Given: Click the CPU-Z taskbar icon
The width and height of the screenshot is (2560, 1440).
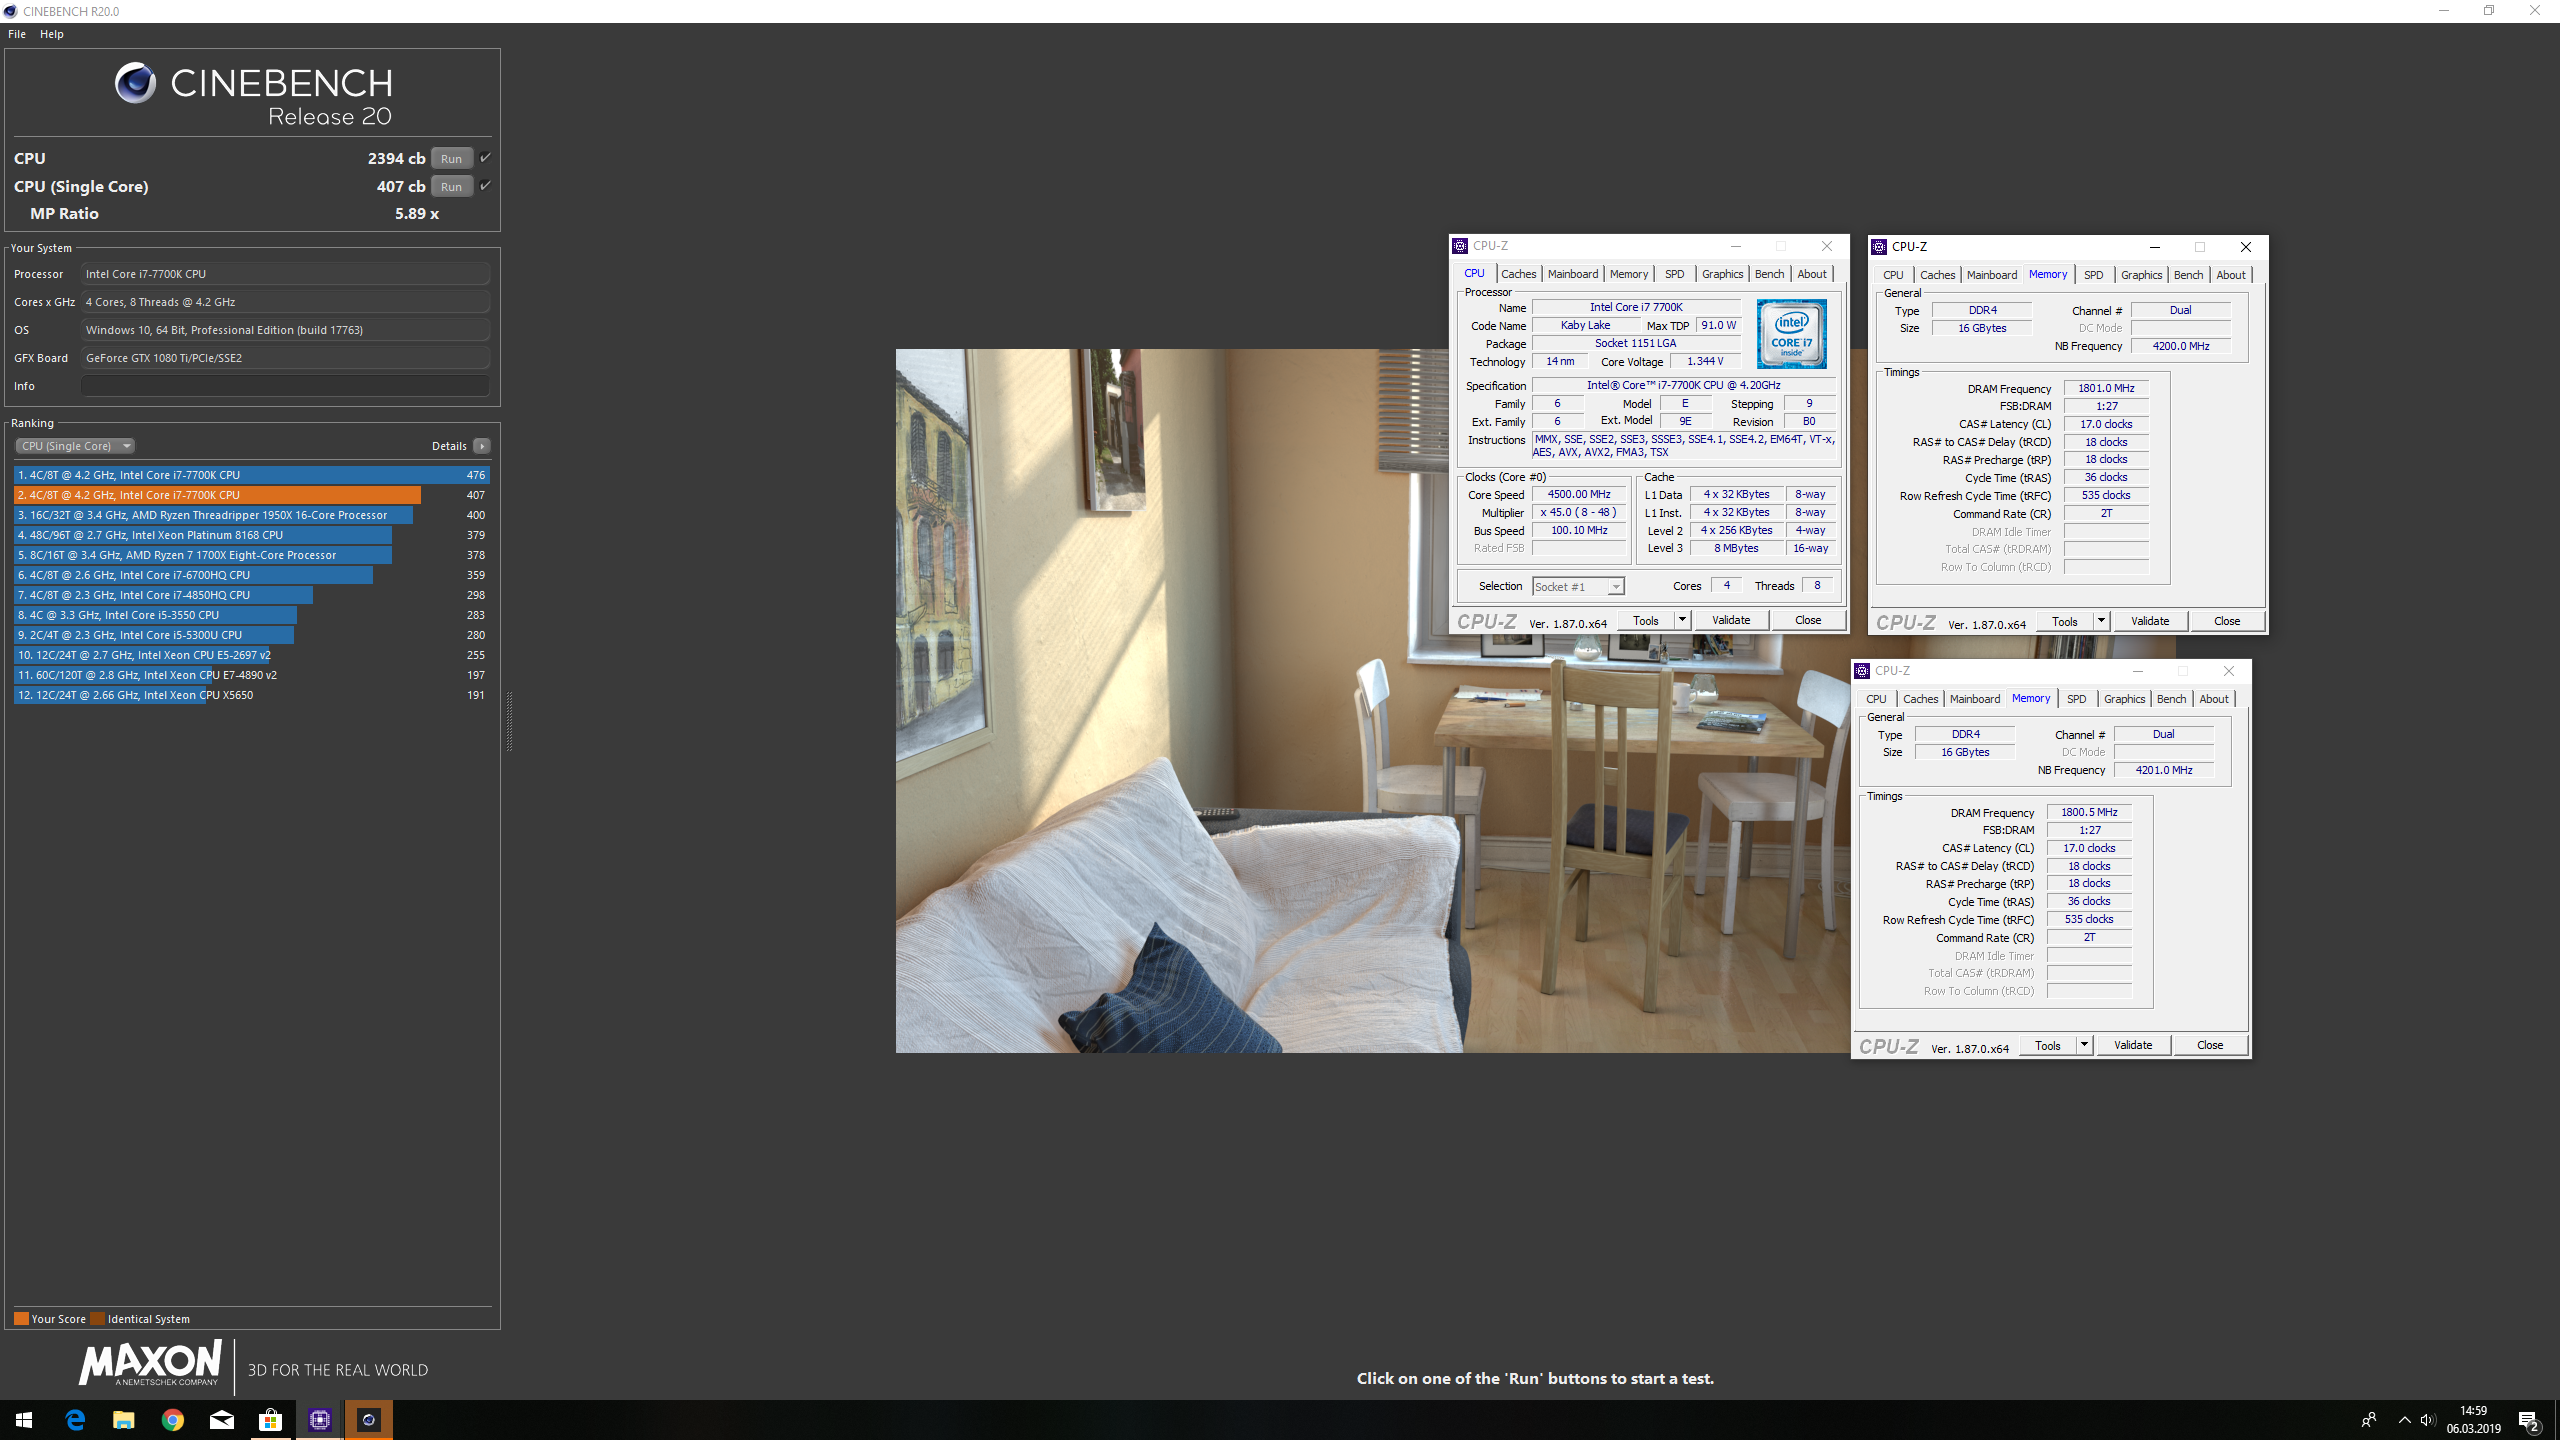Looking at the screenshot, I should 320,1420.
